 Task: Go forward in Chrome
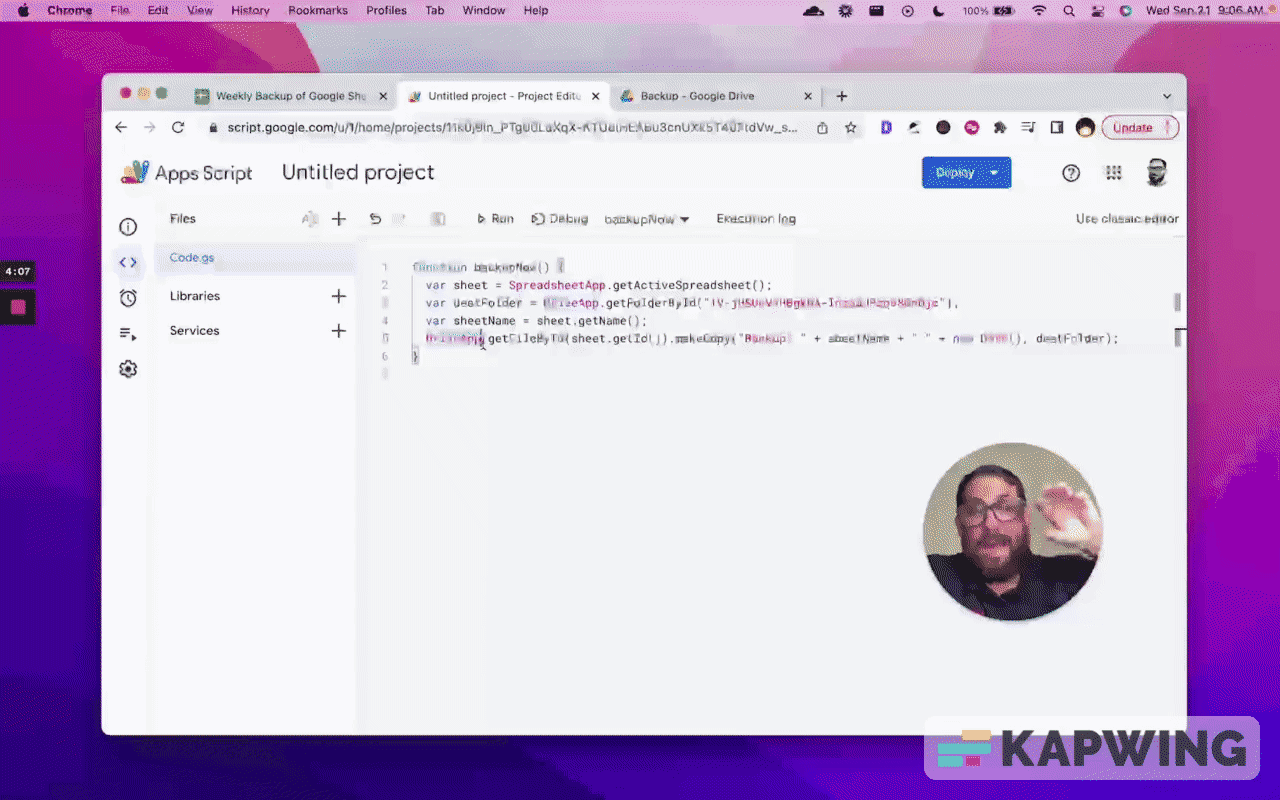(149, 128)
